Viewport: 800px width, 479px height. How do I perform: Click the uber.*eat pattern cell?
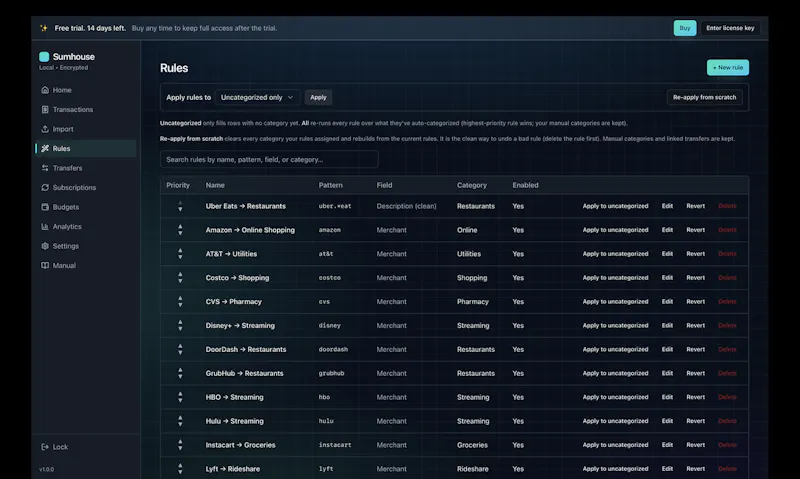(335, 206)
